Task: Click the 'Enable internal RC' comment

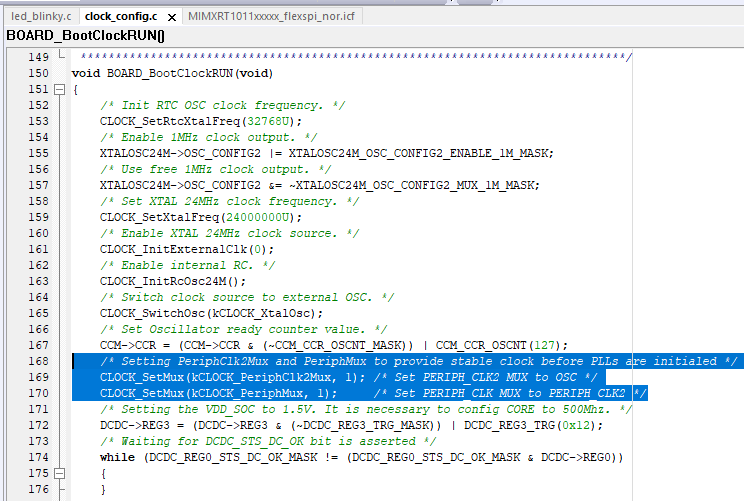Action: (x=187, y=265)
